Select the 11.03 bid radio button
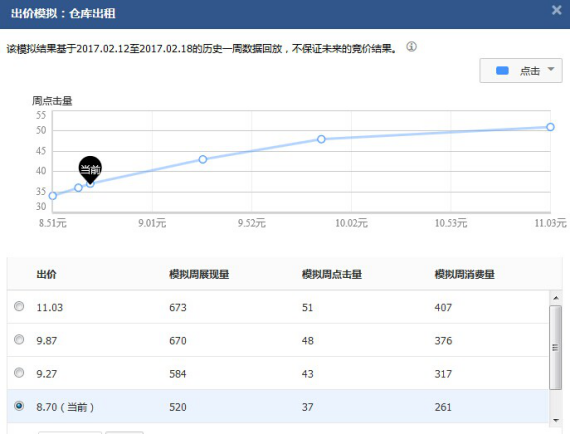Viewport: 570px width, 434px height. [19, 306]
